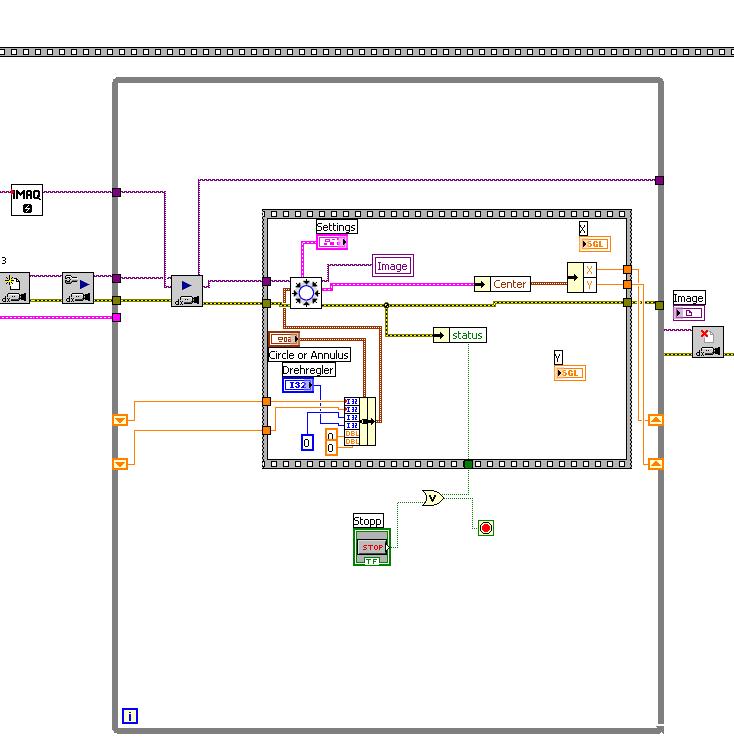The height and width of the screenshot is (745, 734).
Task: Click the loop iteration terminal i
Action: [130, 716]
